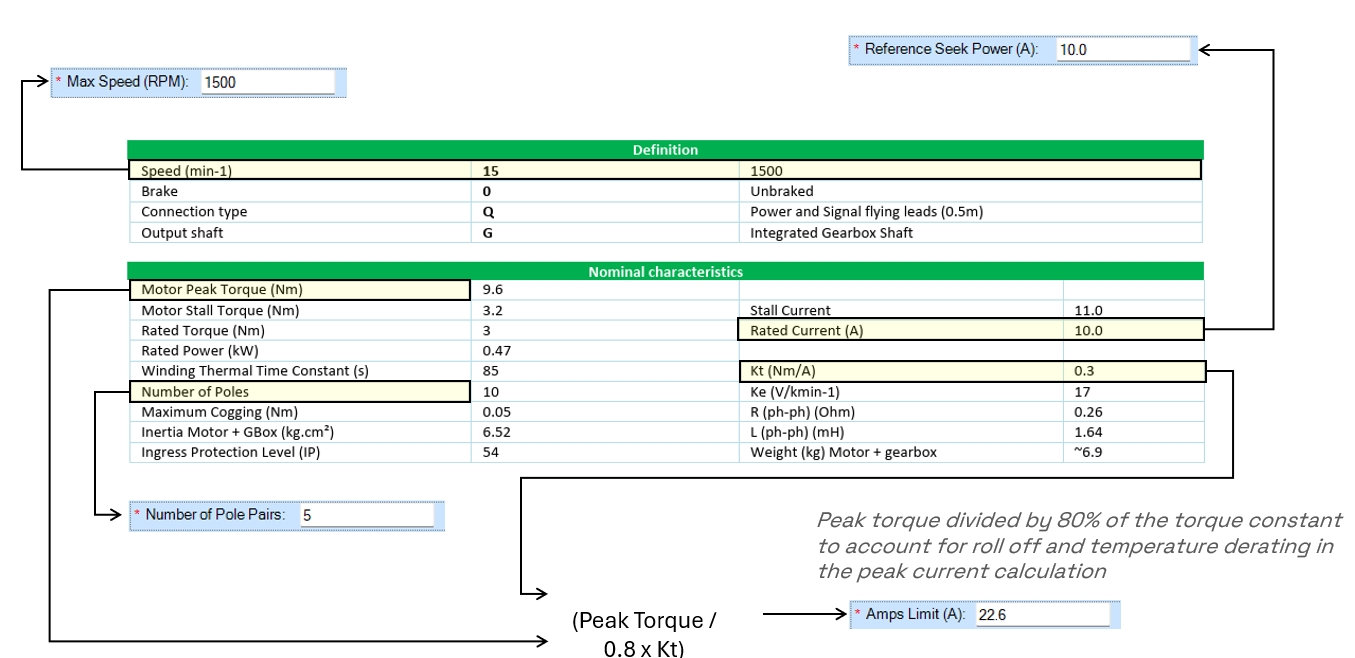Click the output shaft code G

[x=488, y=233]
